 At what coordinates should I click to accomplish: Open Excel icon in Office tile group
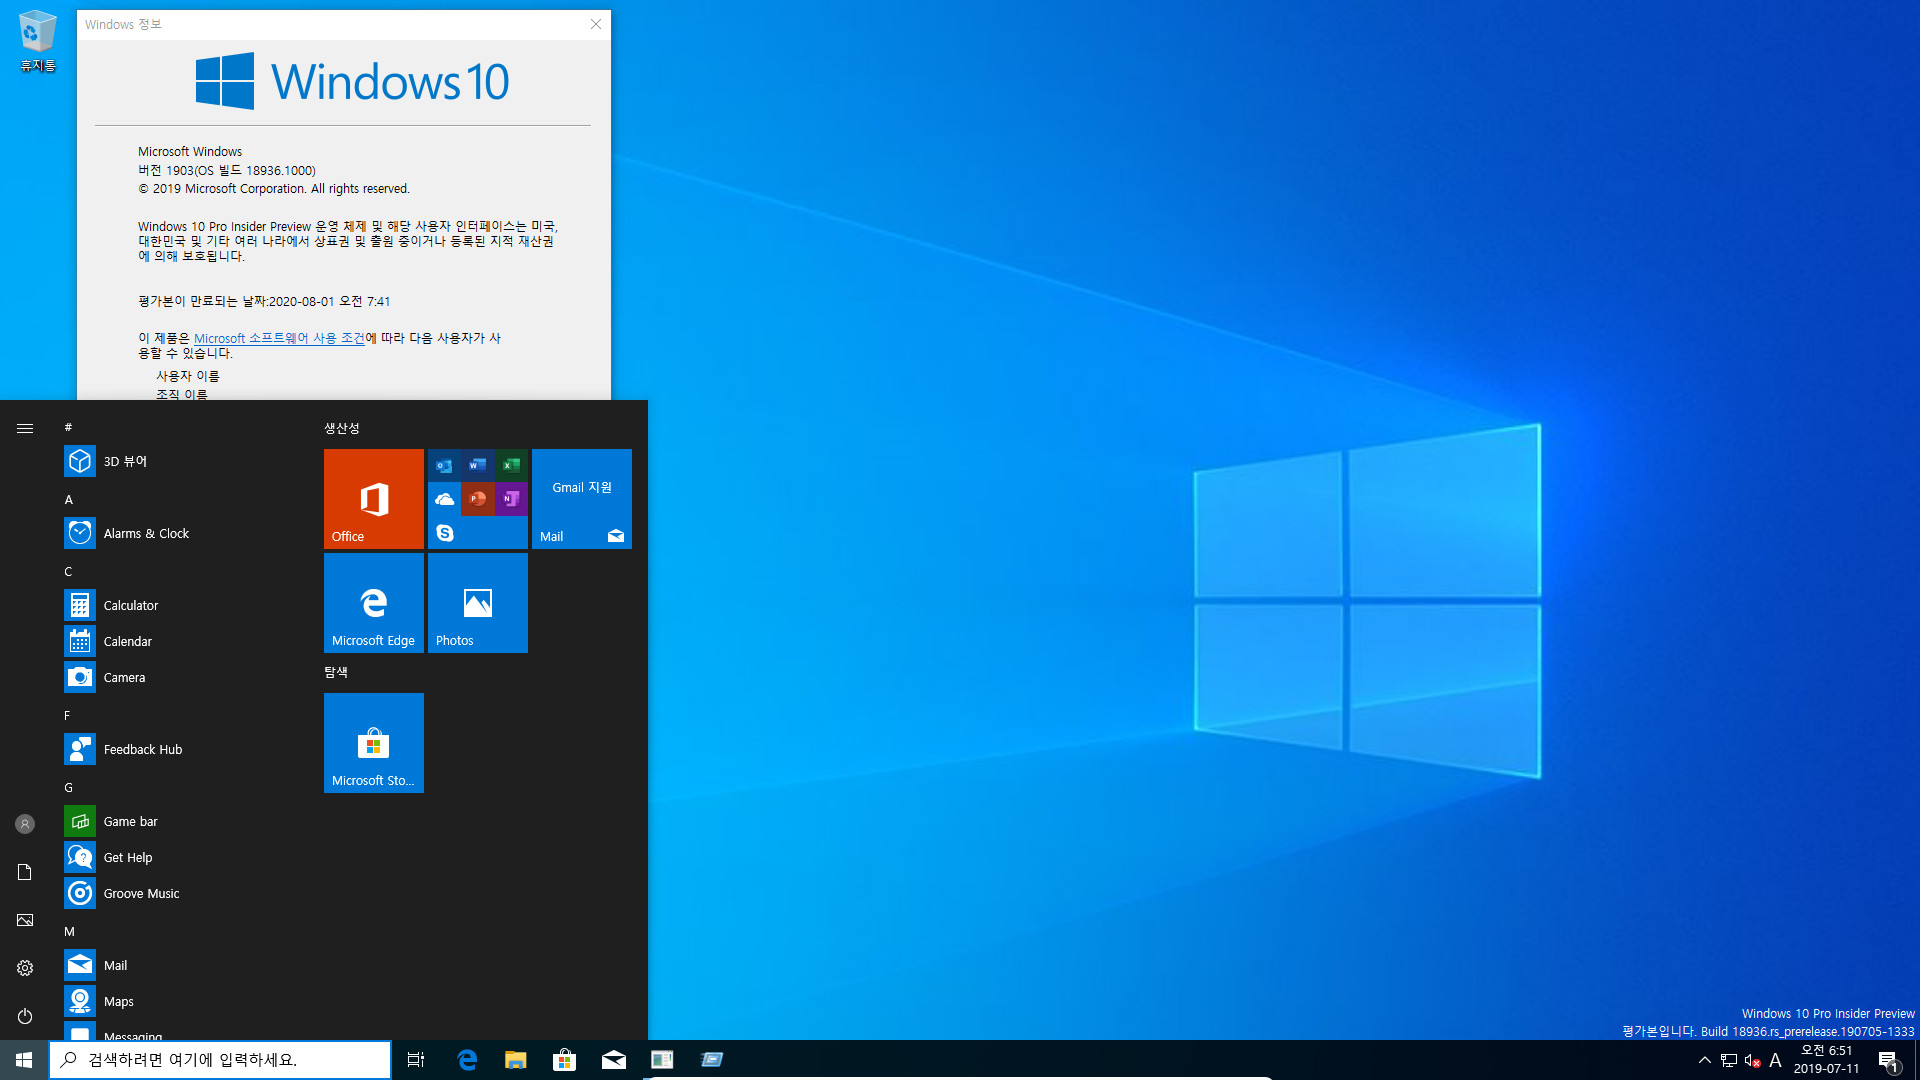click(x=511, y=465)
